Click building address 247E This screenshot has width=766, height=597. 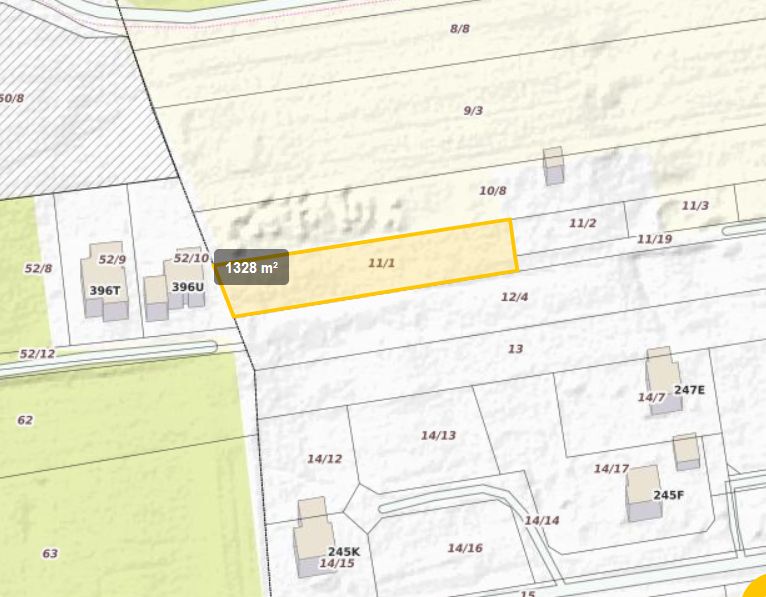689,390
